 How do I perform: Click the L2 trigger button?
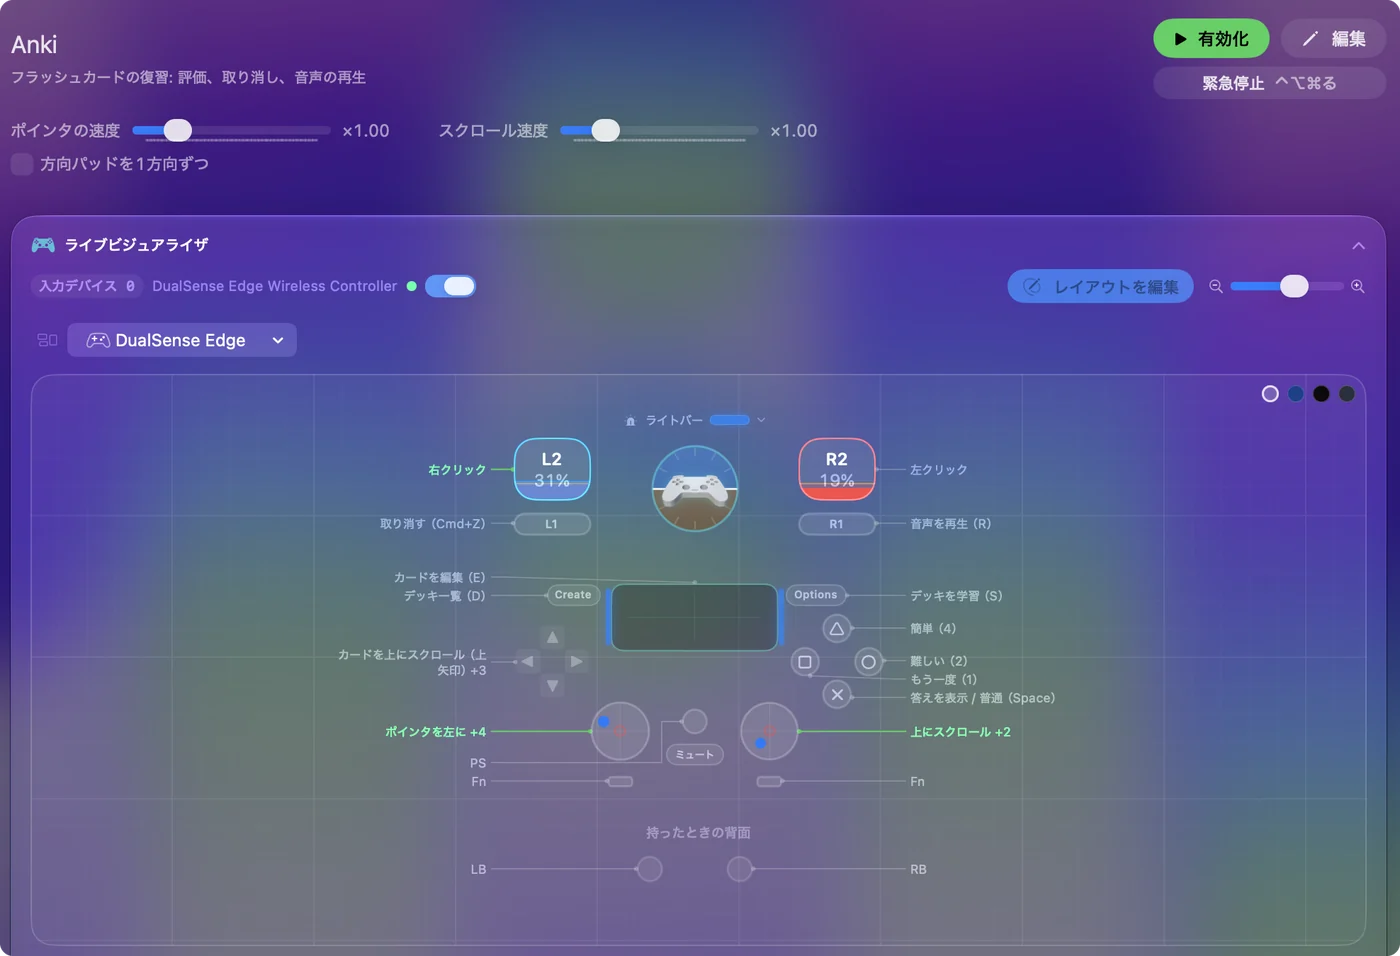click(x=552, y=469)
